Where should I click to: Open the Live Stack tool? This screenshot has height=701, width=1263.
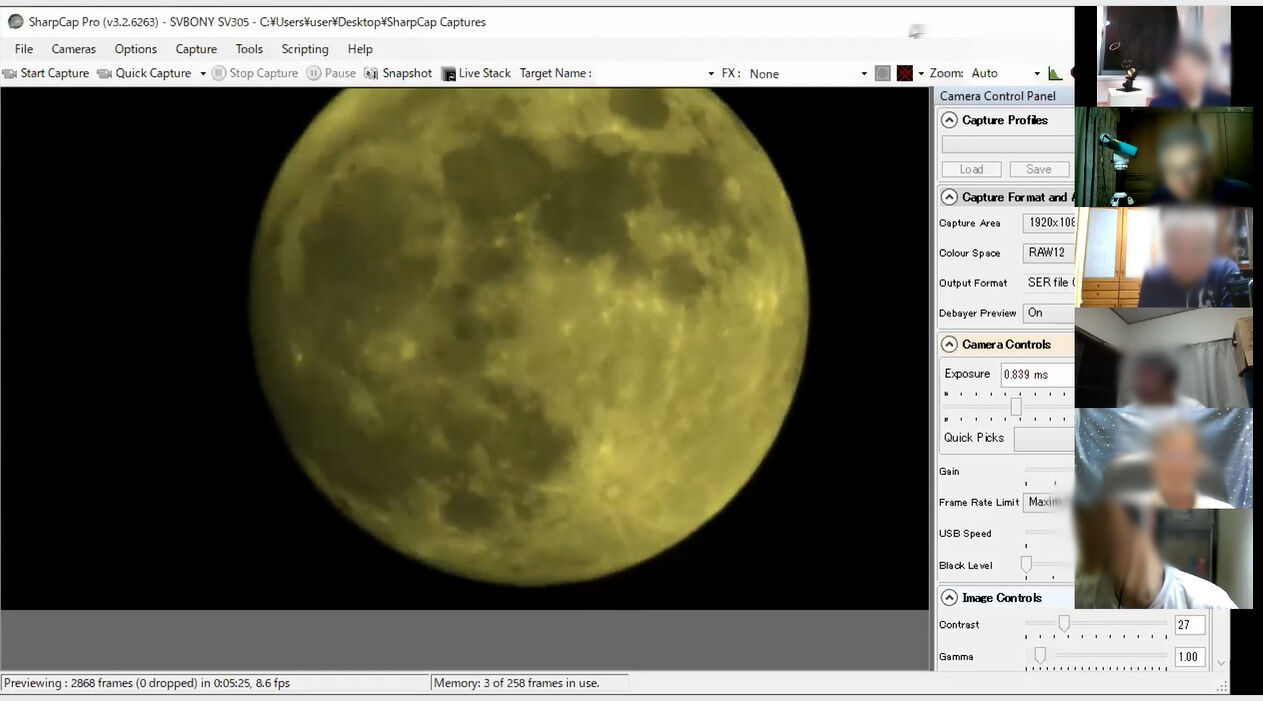click(x=476, y=73)
